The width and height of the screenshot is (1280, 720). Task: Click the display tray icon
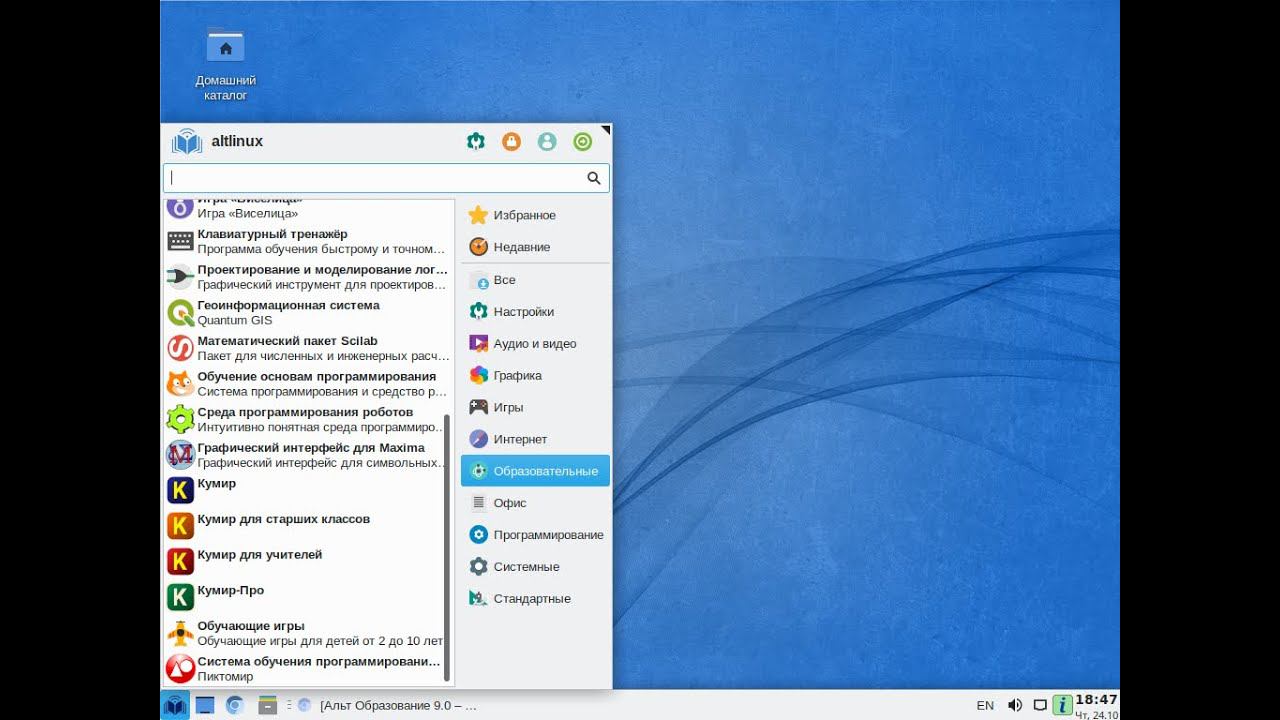coord(1040,705)
